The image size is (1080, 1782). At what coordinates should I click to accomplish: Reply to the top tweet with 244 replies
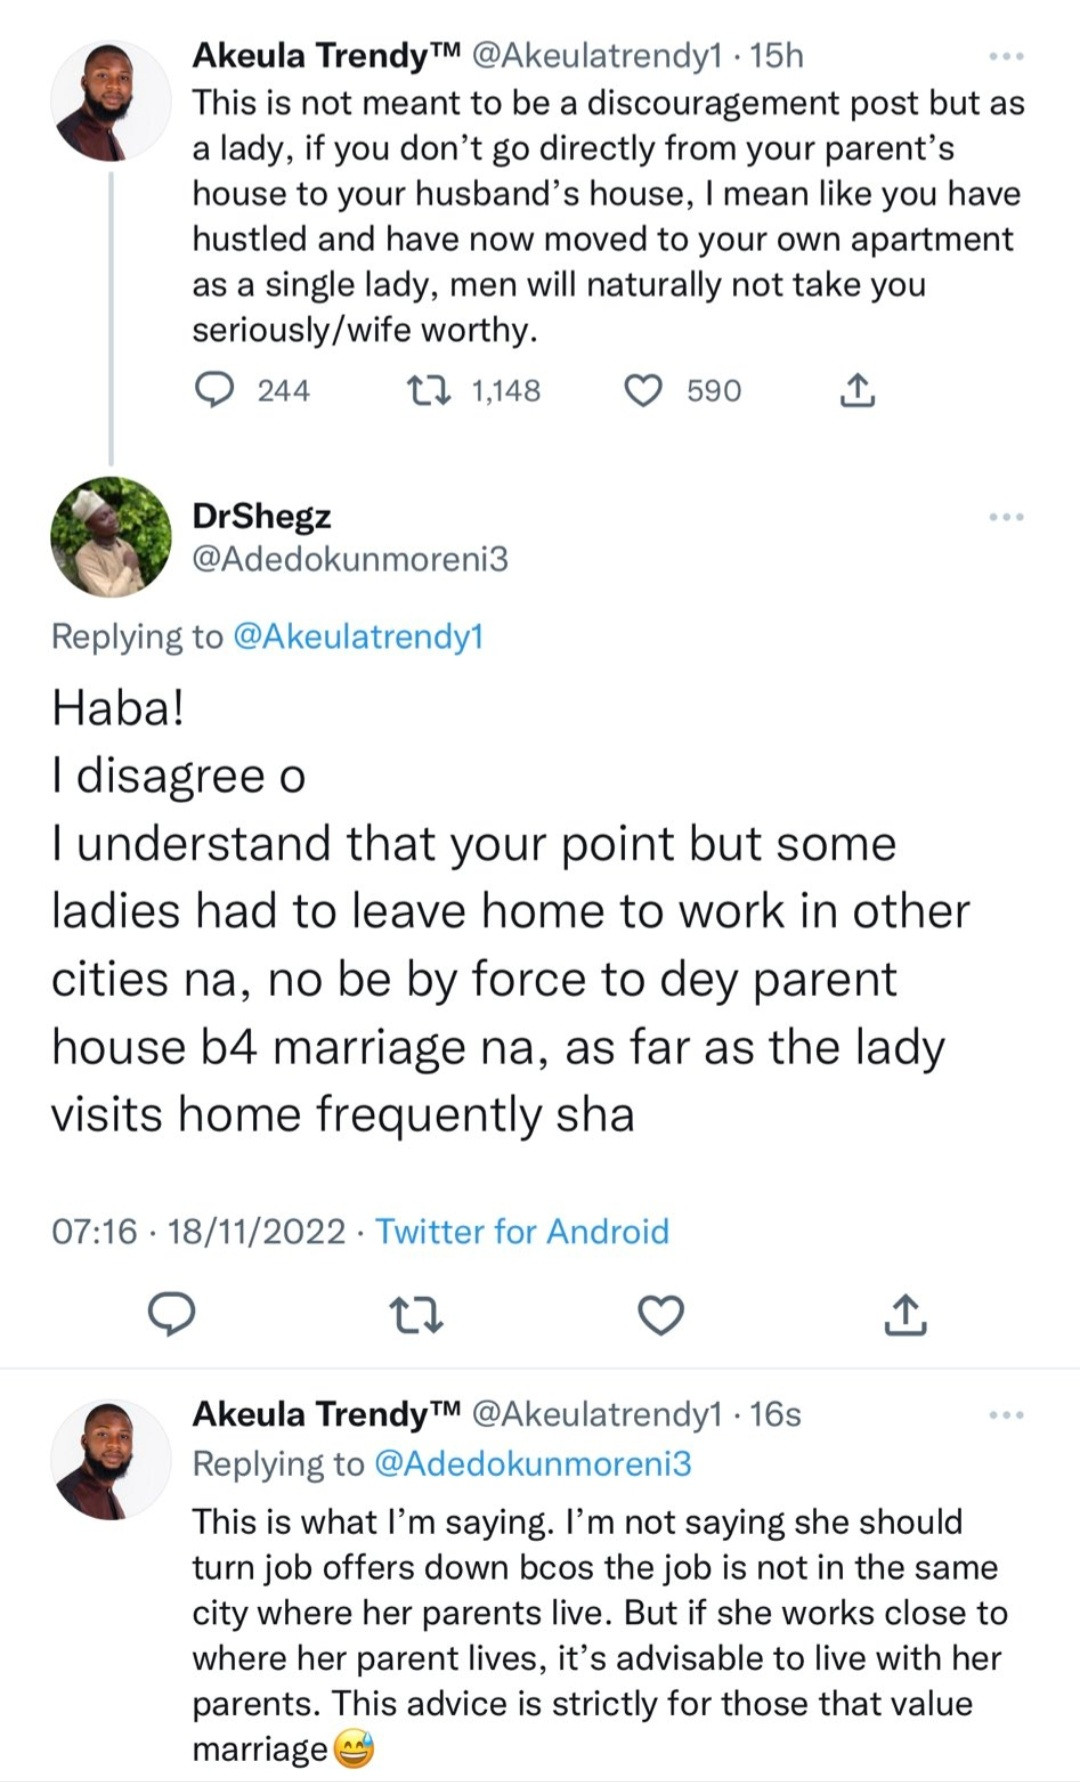(x=213, y=390)
